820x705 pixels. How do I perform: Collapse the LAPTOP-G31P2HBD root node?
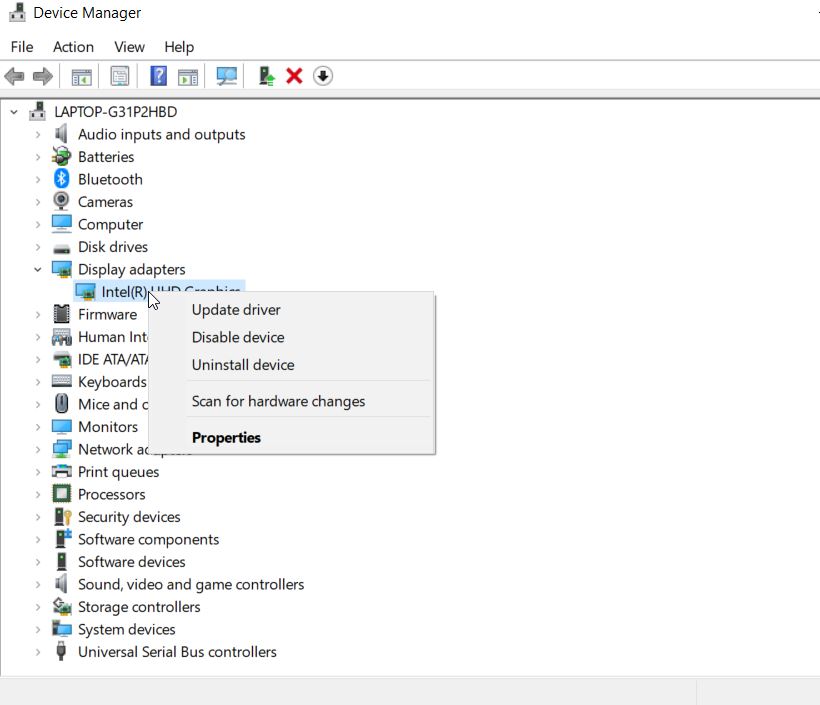pos(14,111)
